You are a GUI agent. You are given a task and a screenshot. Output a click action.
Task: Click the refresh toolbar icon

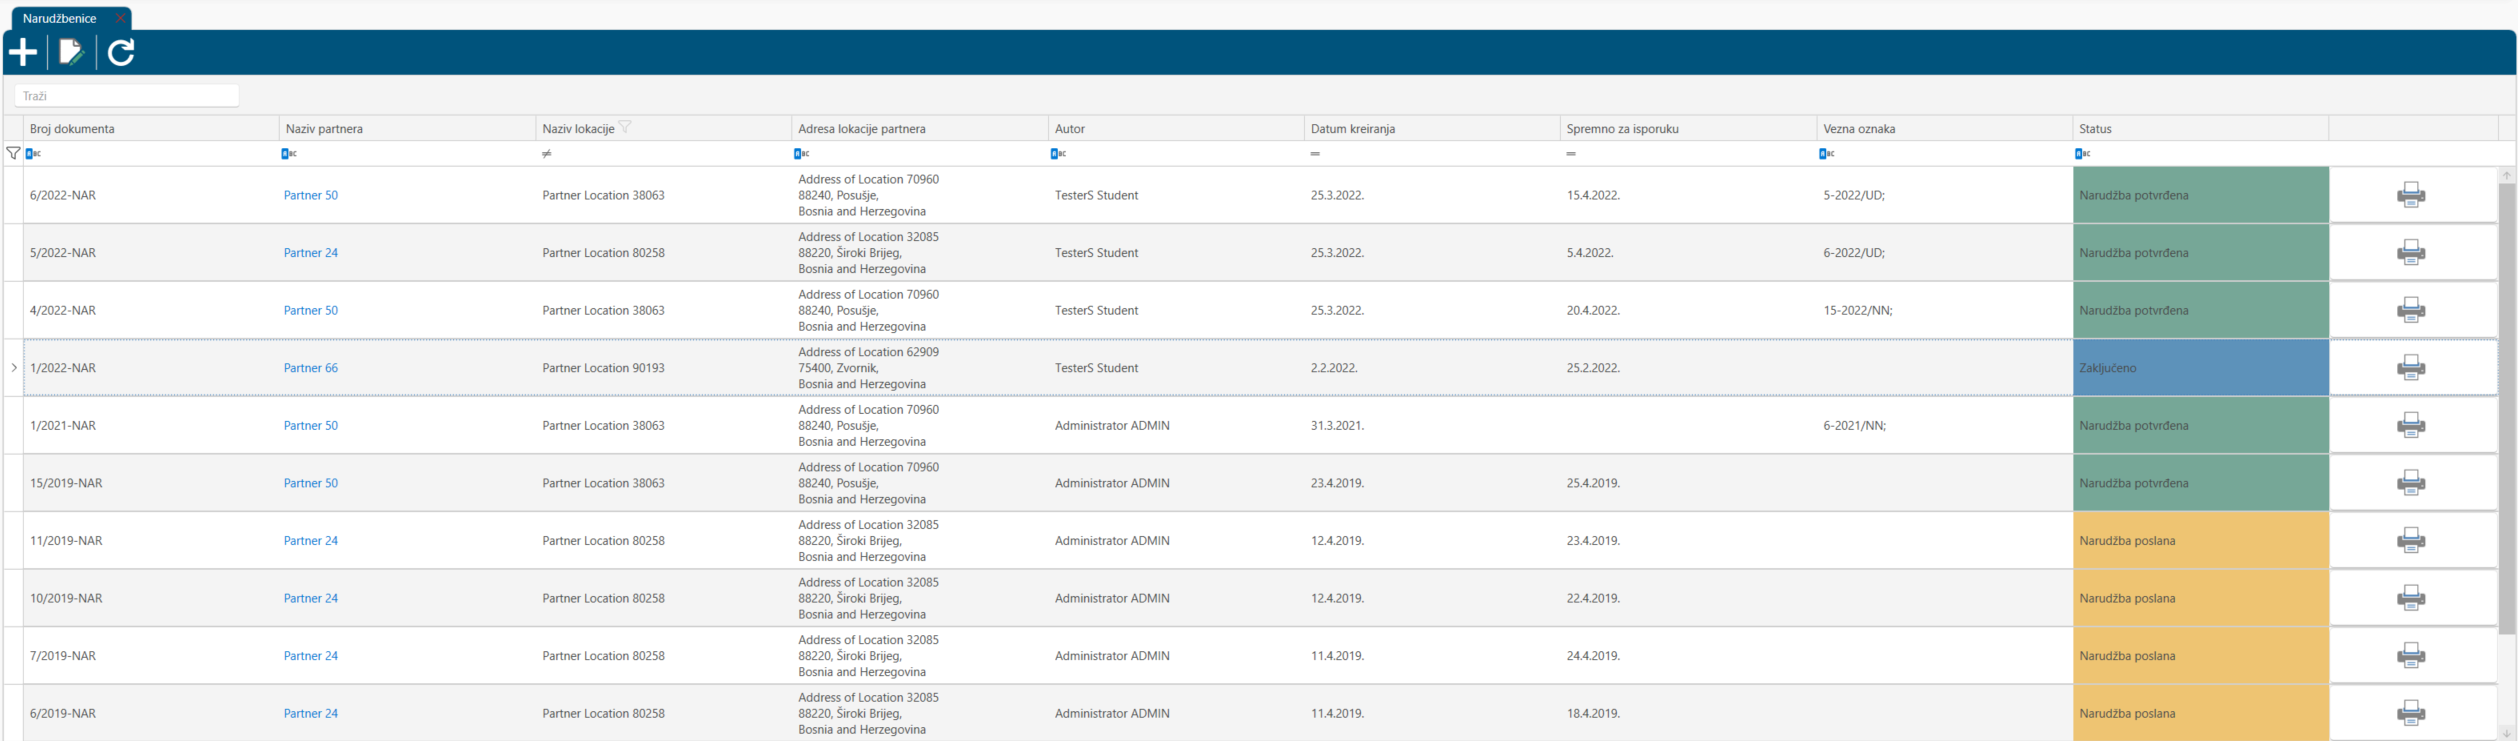[121, 52]
